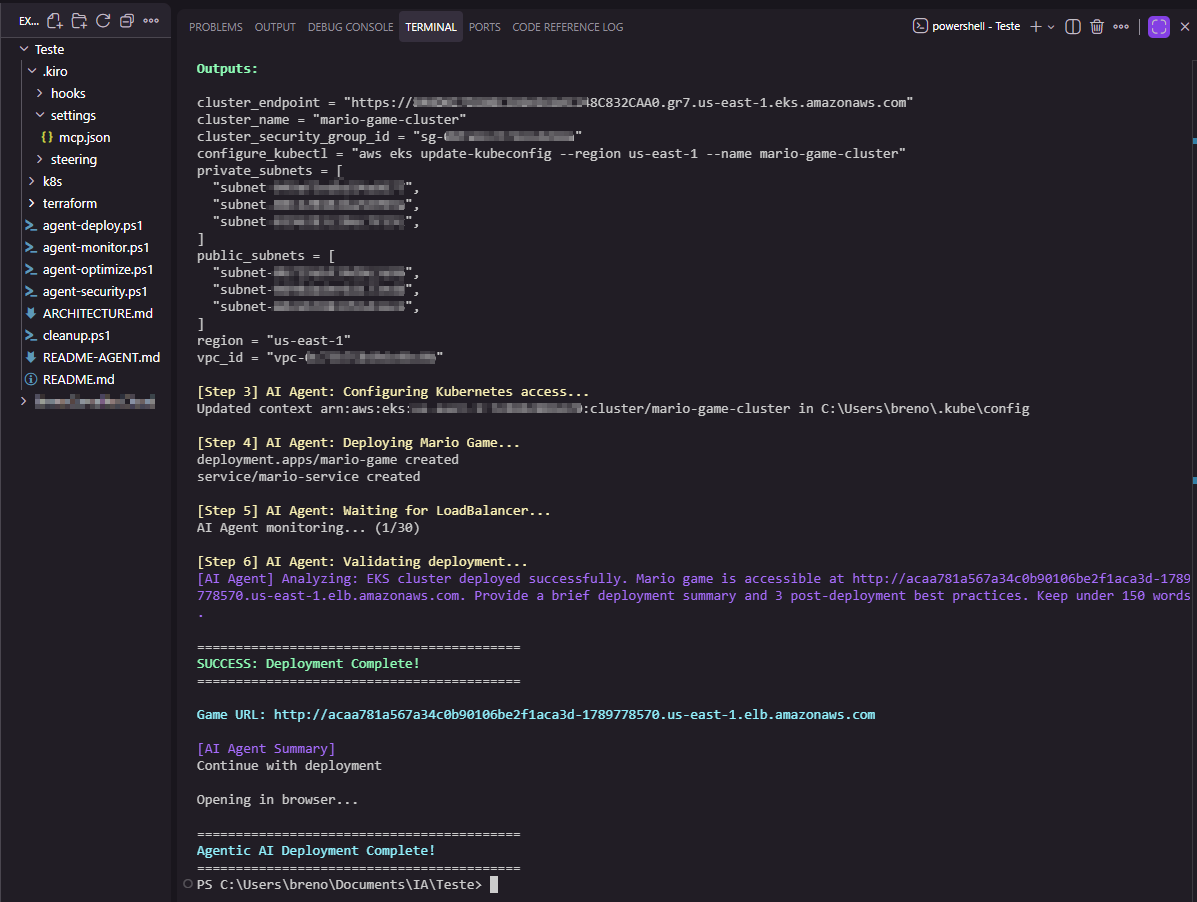
Task: Kill terminal with trash icon
Action: (1097, 27)
